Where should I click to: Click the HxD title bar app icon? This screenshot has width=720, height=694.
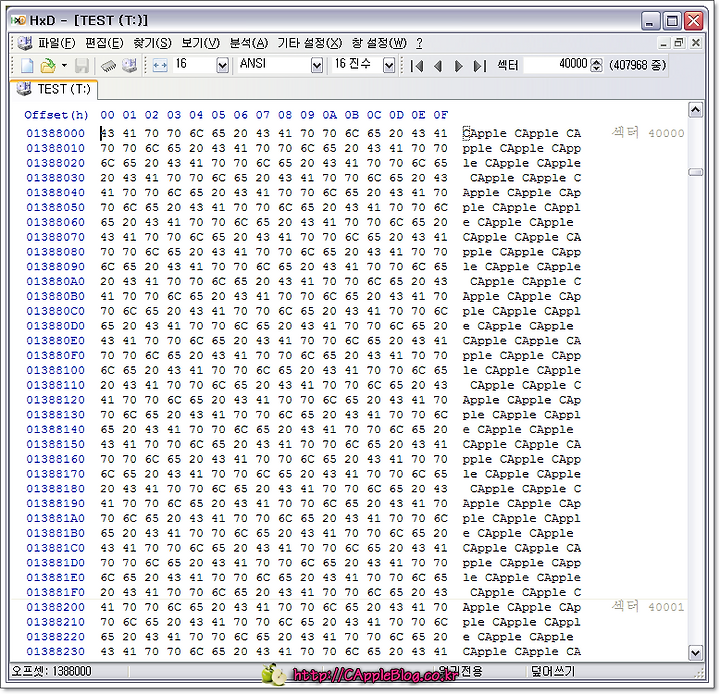point(19,20)
